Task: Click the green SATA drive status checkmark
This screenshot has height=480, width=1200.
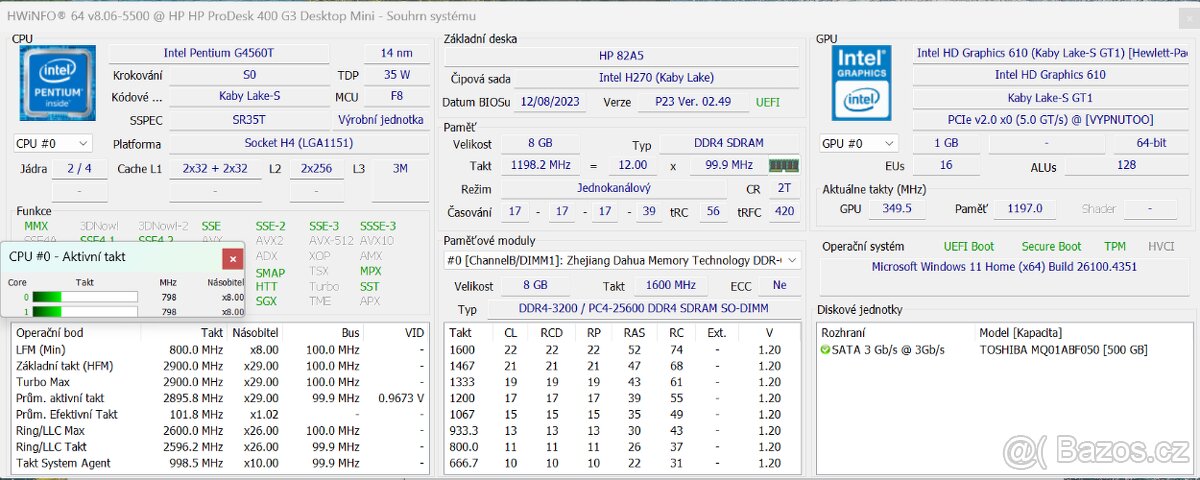Action: coord(825,350)
